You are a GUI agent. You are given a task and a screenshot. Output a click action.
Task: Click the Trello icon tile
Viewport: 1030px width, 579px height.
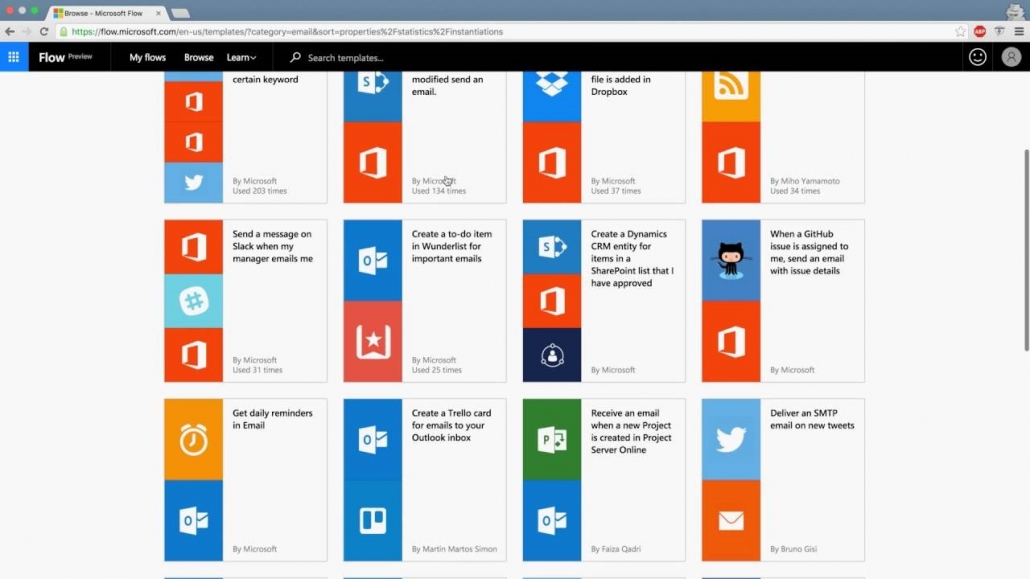[373, 521]
